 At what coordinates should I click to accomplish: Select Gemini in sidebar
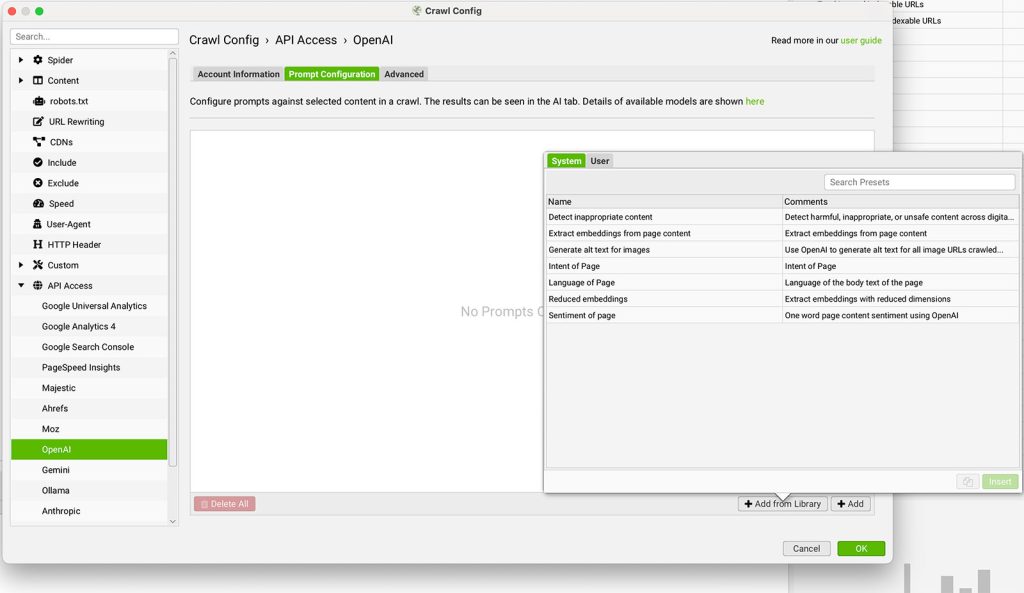tap(89, 470)
